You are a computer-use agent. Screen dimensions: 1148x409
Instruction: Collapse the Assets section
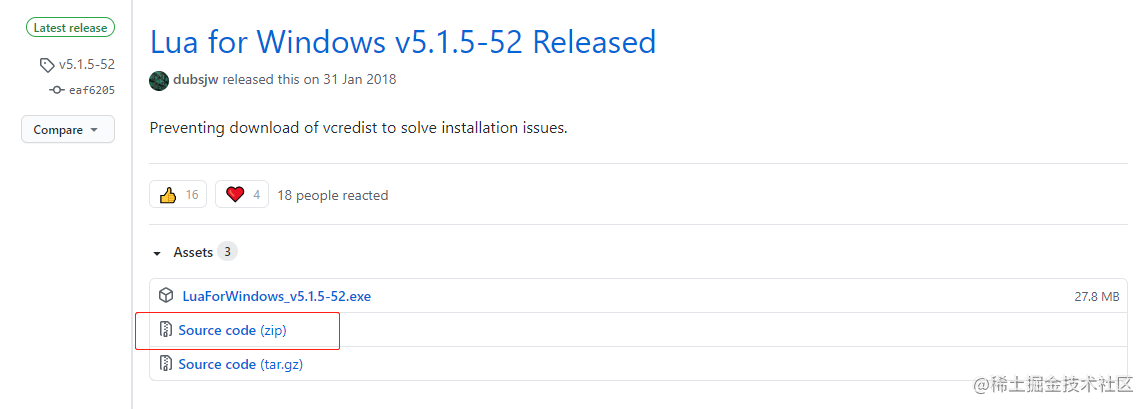point(157,253)
